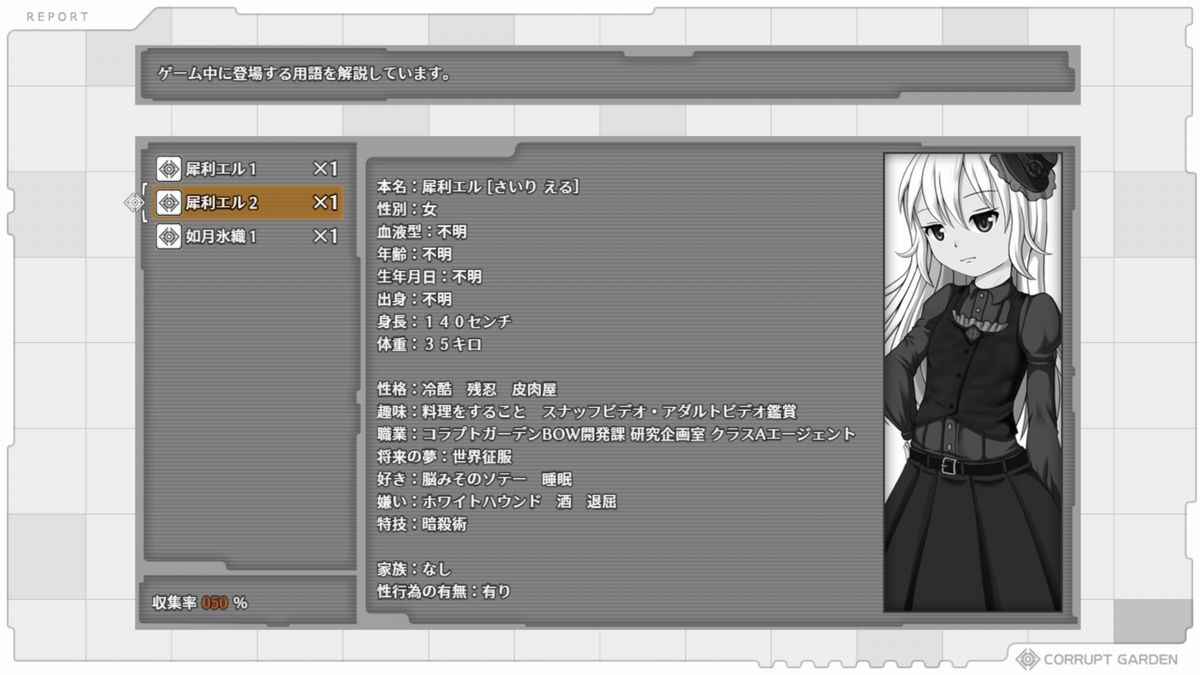
Task: Select the 犀利エル1 report entry
Action: 248,168
